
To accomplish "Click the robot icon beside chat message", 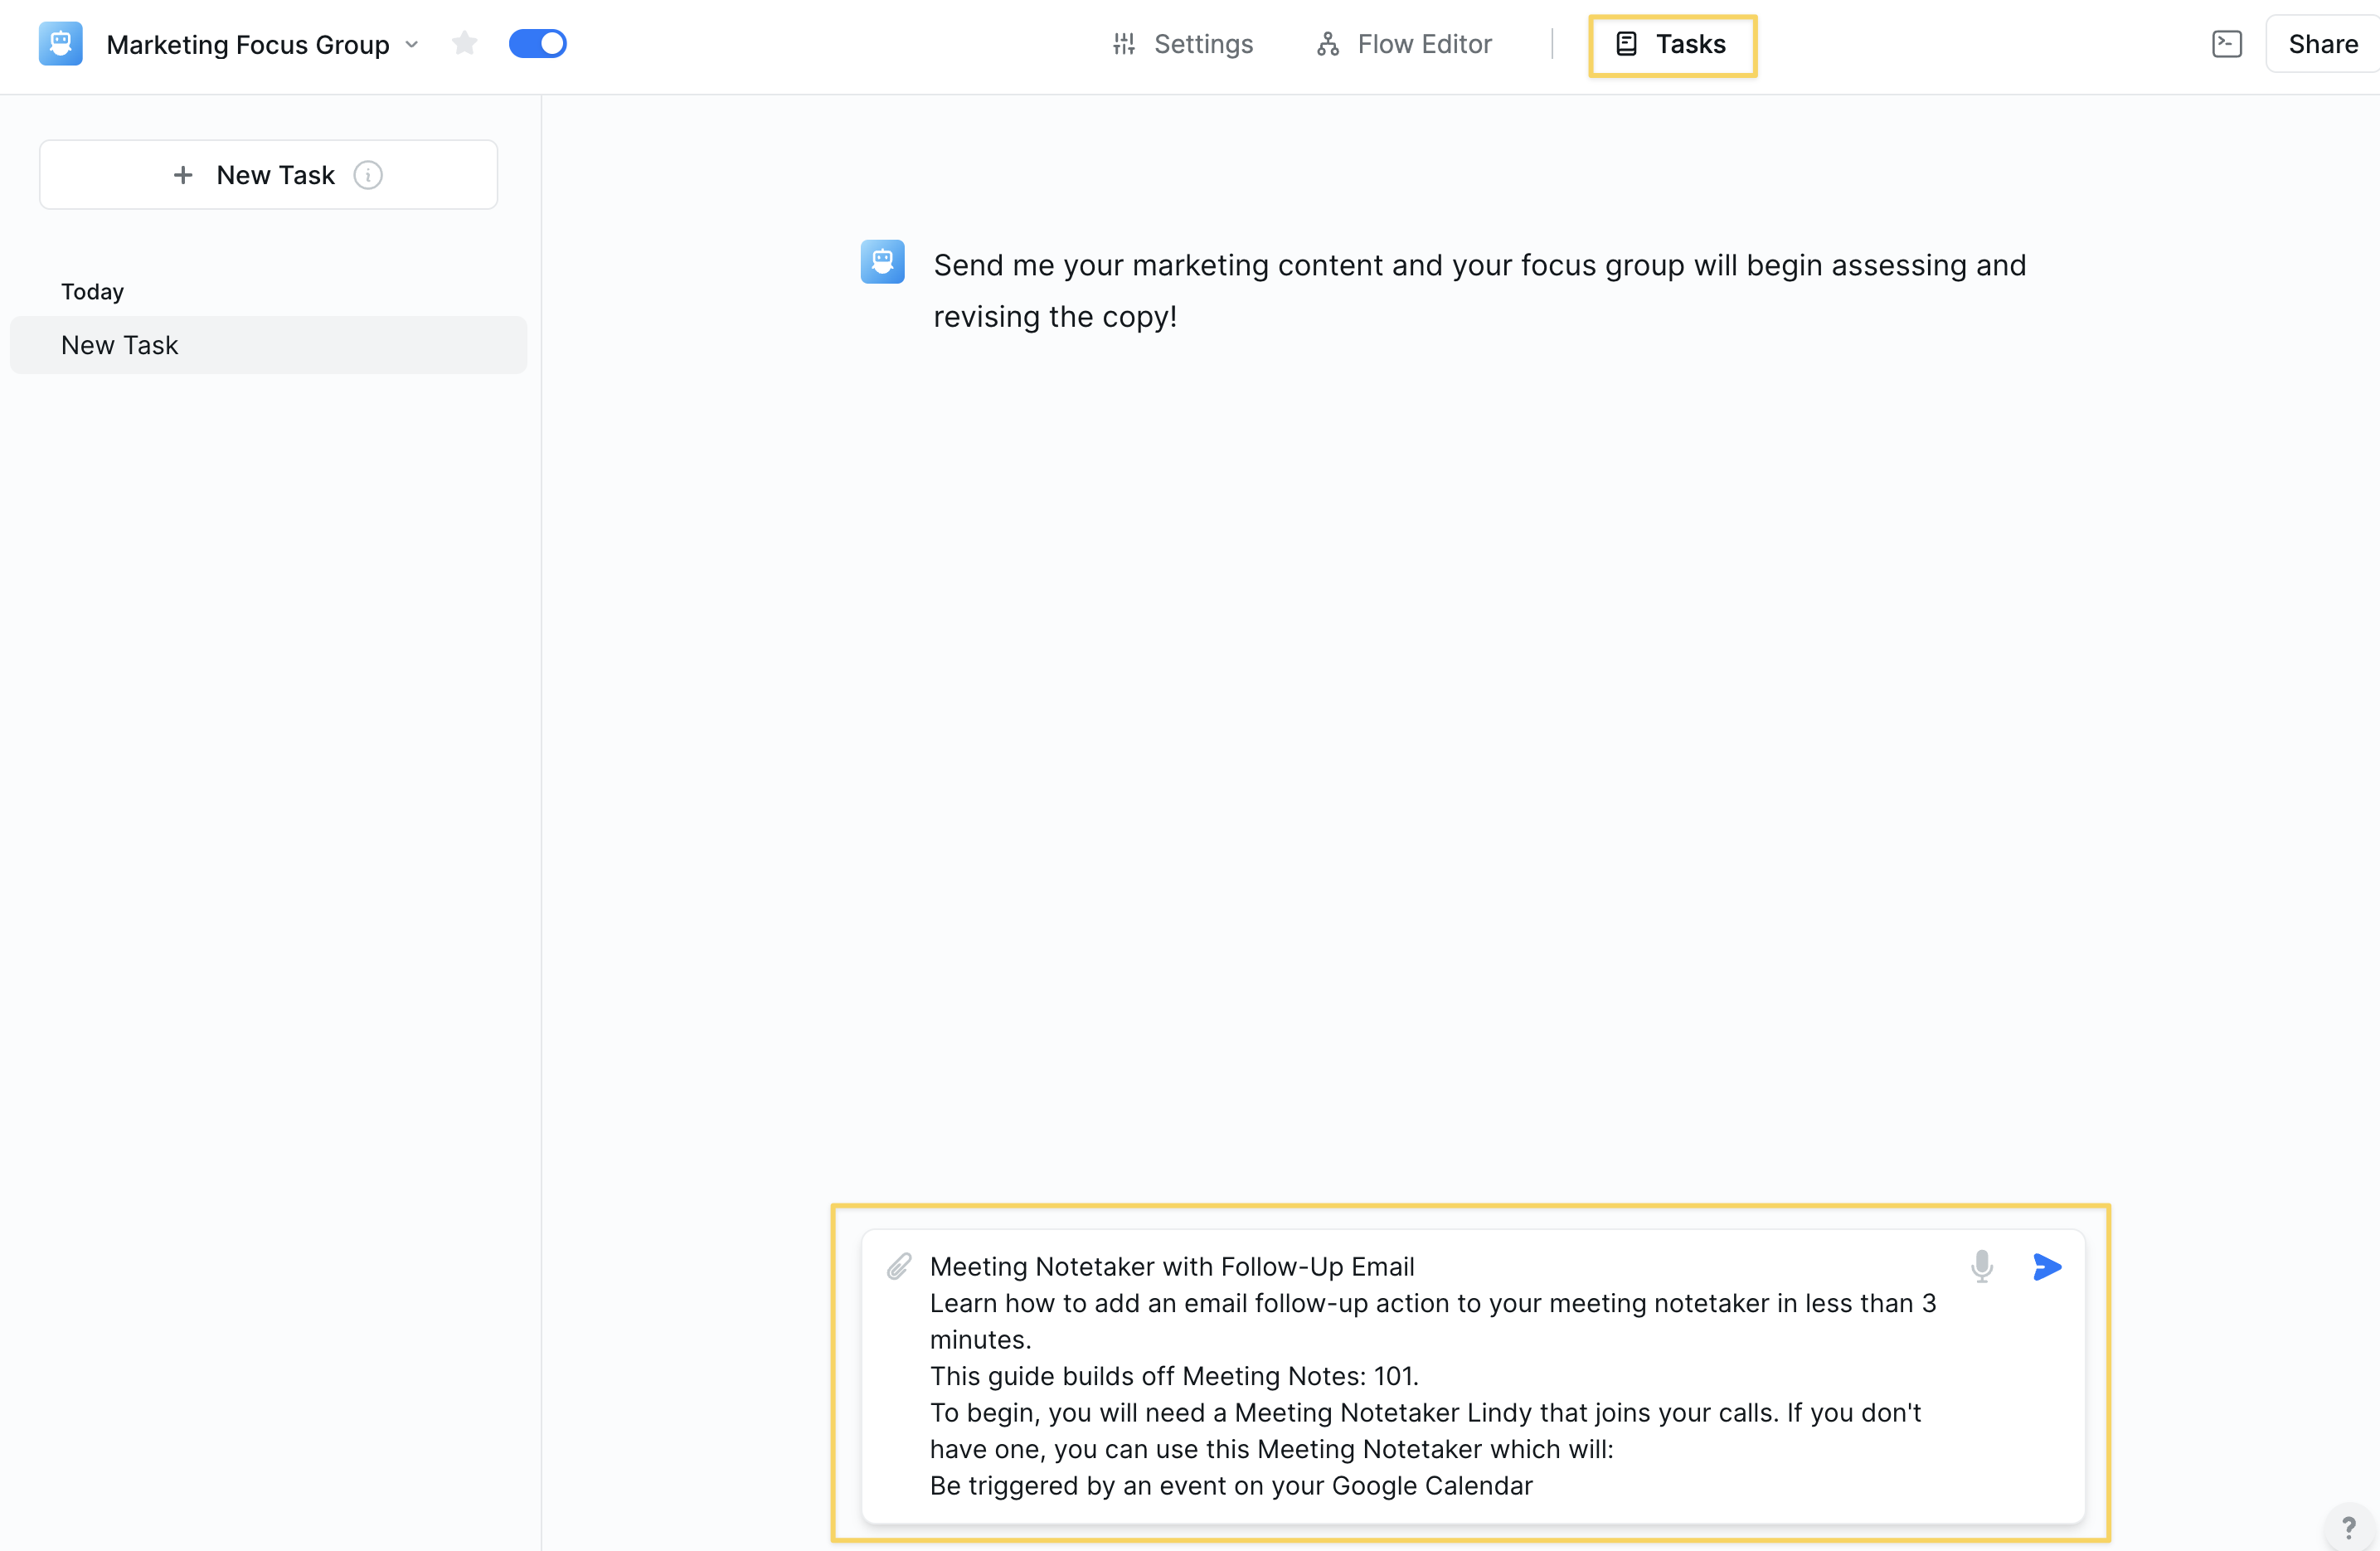I will click(x=882, y=262).
